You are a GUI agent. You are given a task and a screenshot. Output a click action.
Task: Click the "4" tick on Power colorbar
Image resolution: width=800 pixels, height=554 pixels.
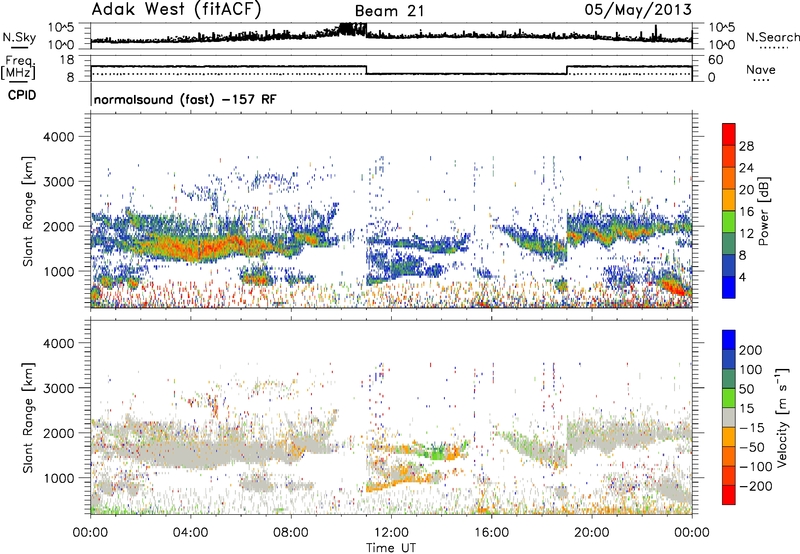(x=742, y=277)
